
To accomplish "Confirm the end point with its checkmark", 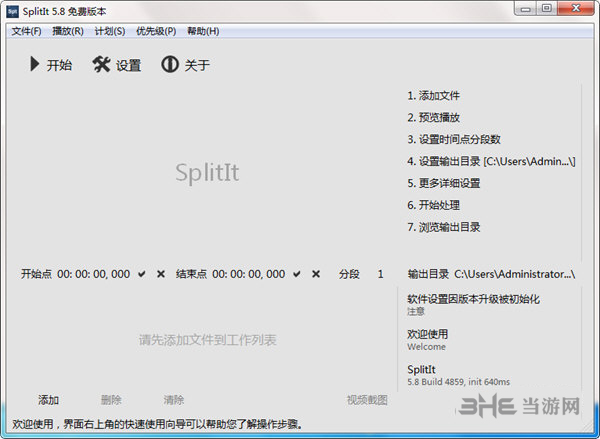I will point(297,274).
